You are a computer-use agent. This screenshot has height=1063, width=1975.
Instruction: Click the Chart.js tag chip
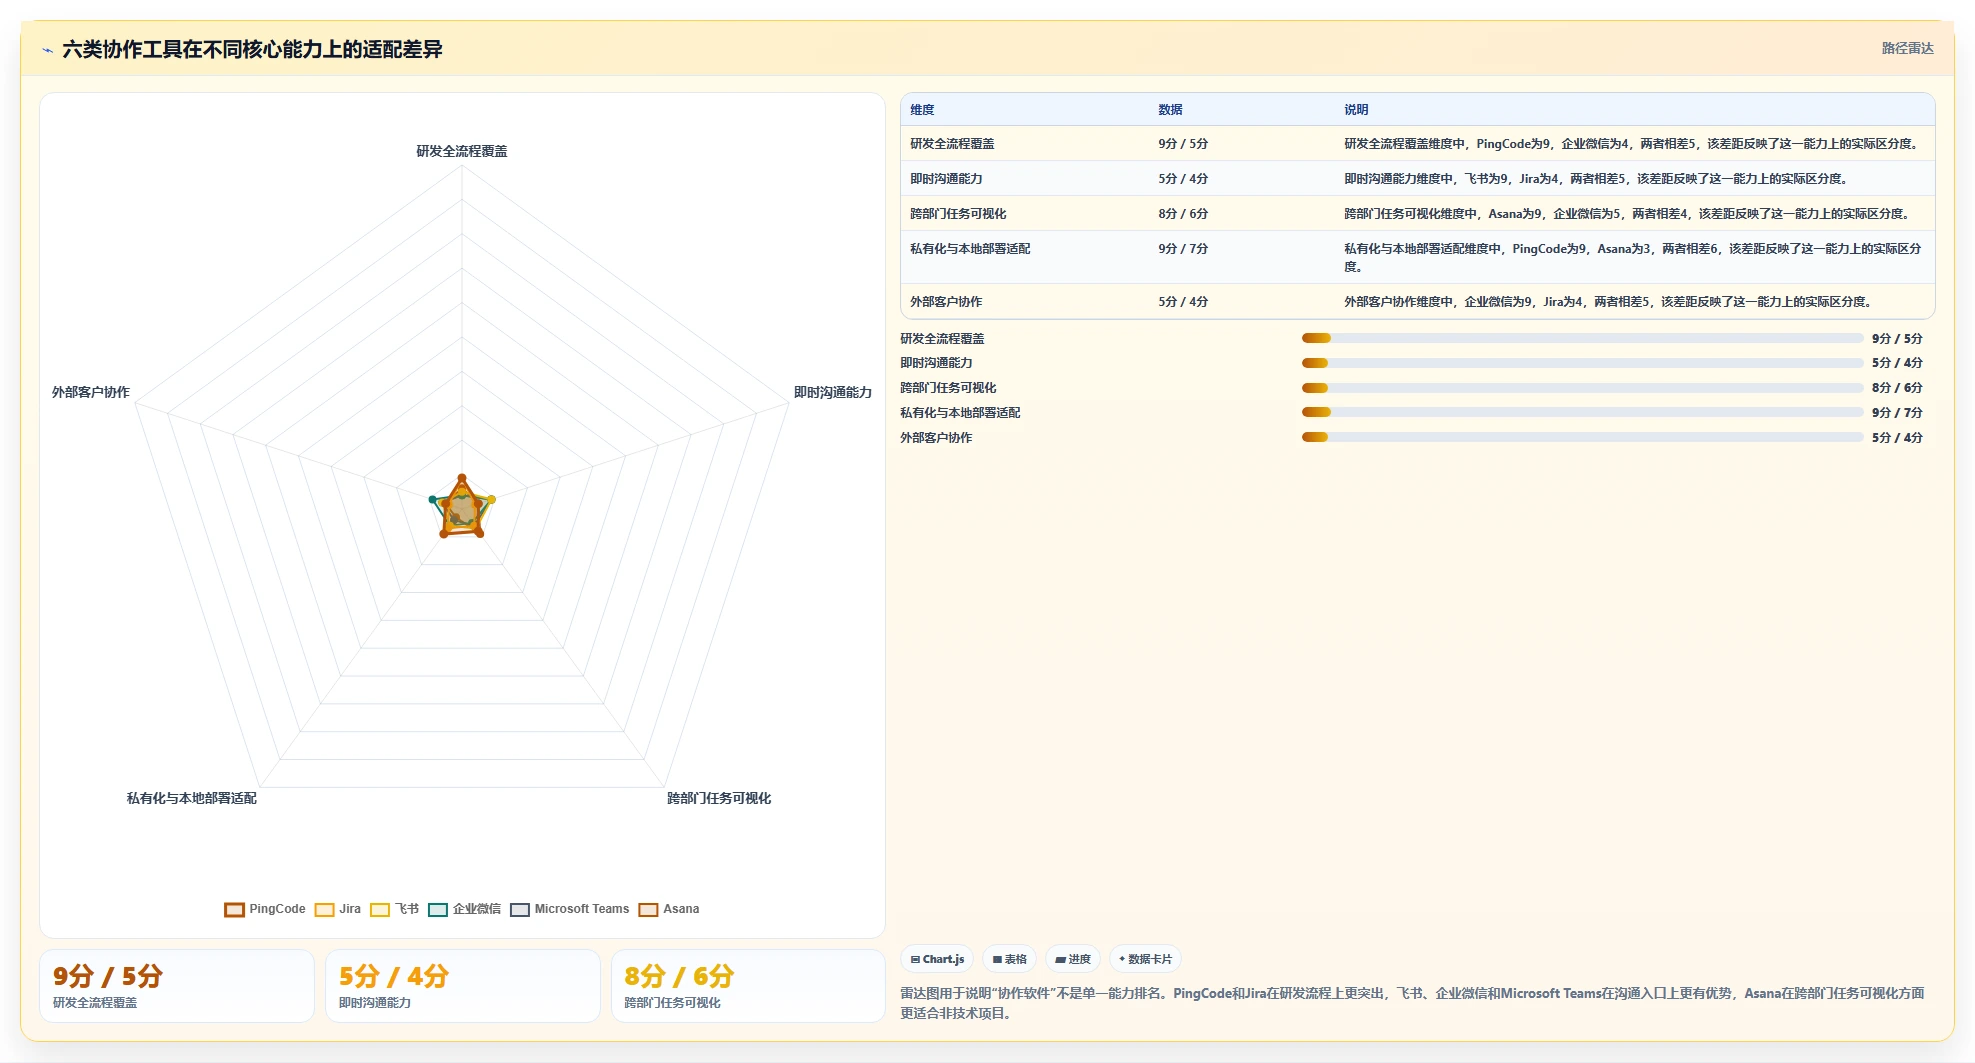937,959
